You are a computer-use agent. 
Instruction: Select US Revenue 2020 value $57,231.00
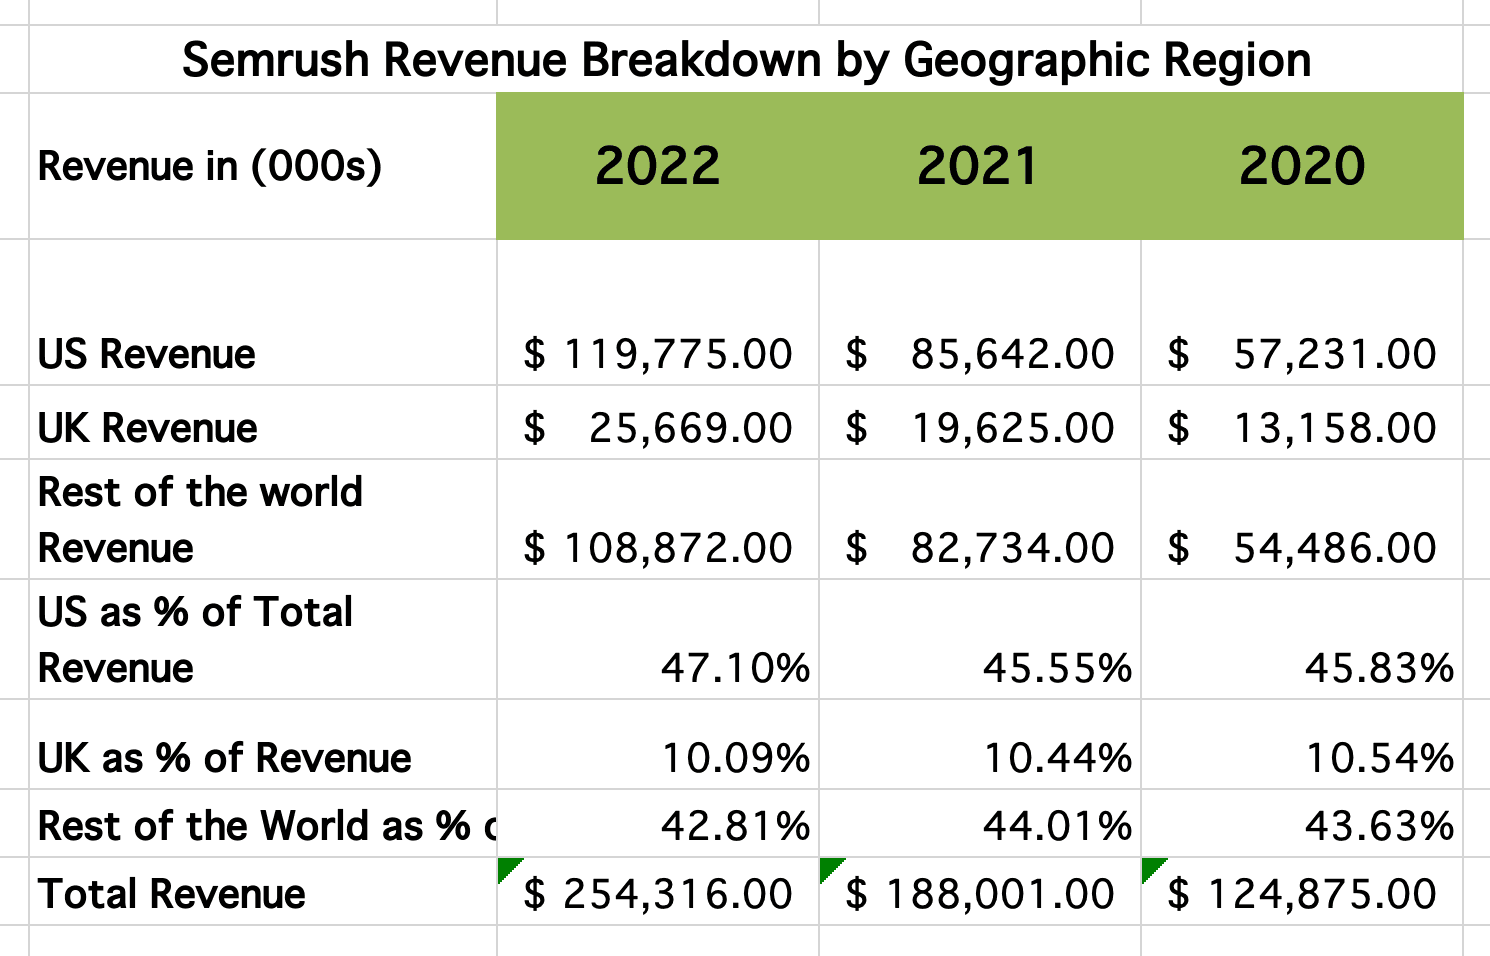1302,312
